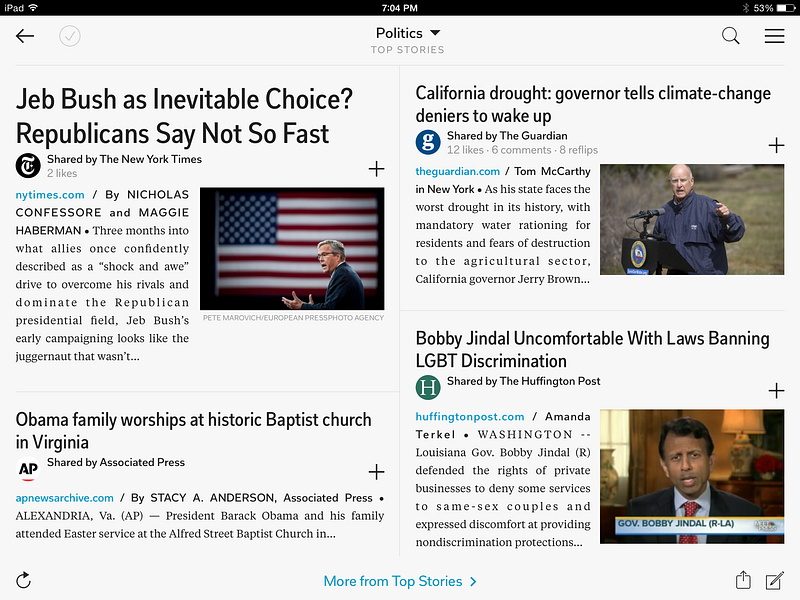View the Jeb Bush flag photo
The width and height of the screenshot is (800, 600).
(x=292, y=248)
